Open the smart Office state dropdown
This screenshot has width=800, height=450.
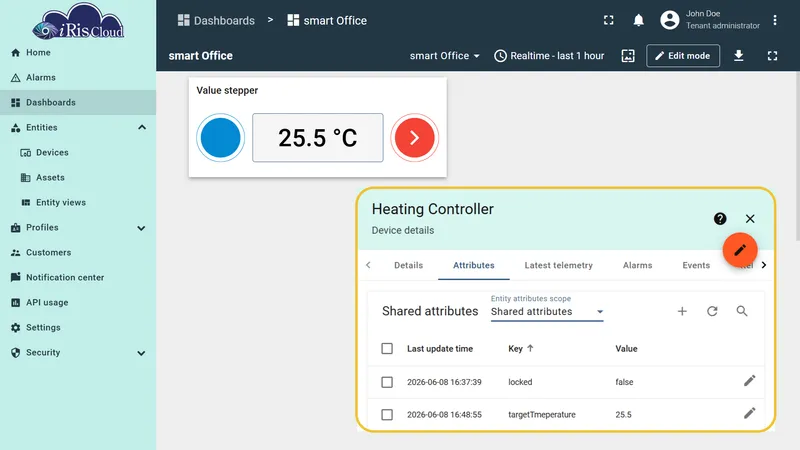(444, 56)
